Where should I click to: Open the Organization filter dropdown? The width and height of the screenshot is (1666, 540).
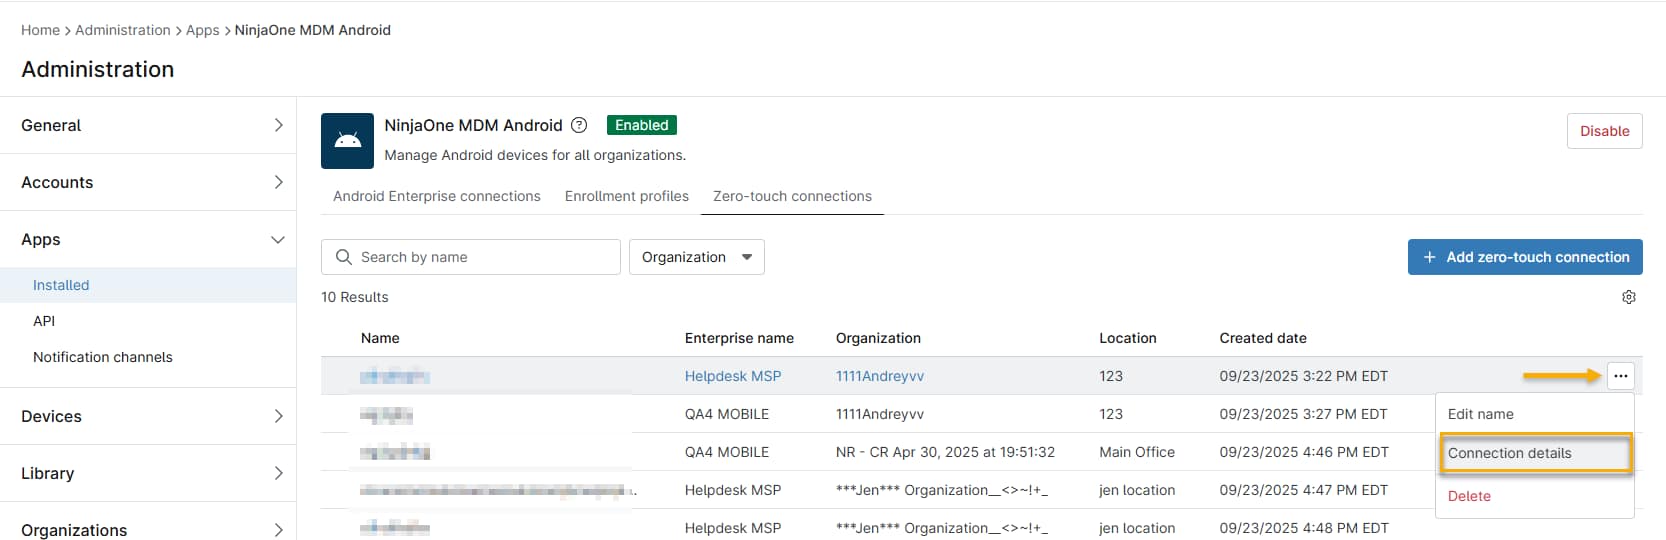[x=696, y=257]
